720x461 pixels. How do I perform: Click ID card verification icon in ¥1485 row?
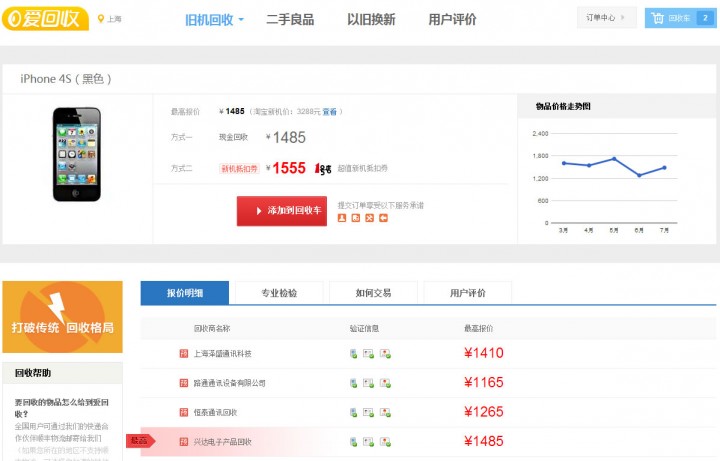368,442
